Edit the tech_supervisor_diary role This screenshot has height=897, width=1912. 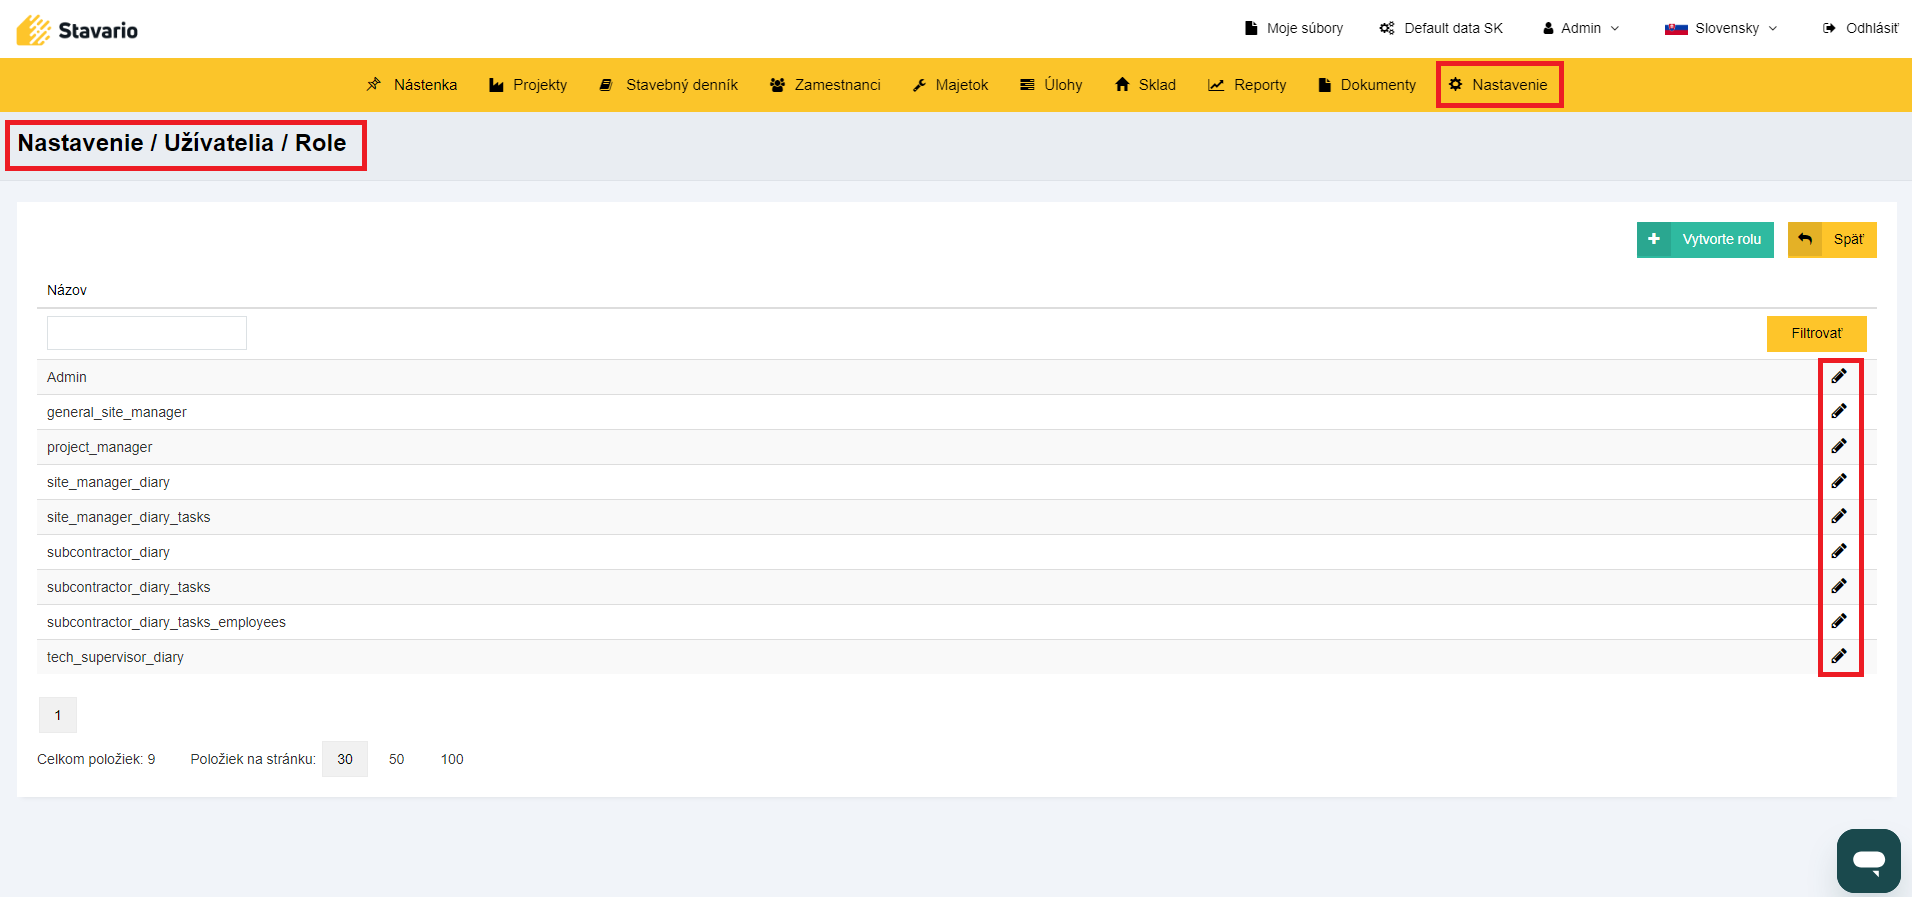[1839, 657]
